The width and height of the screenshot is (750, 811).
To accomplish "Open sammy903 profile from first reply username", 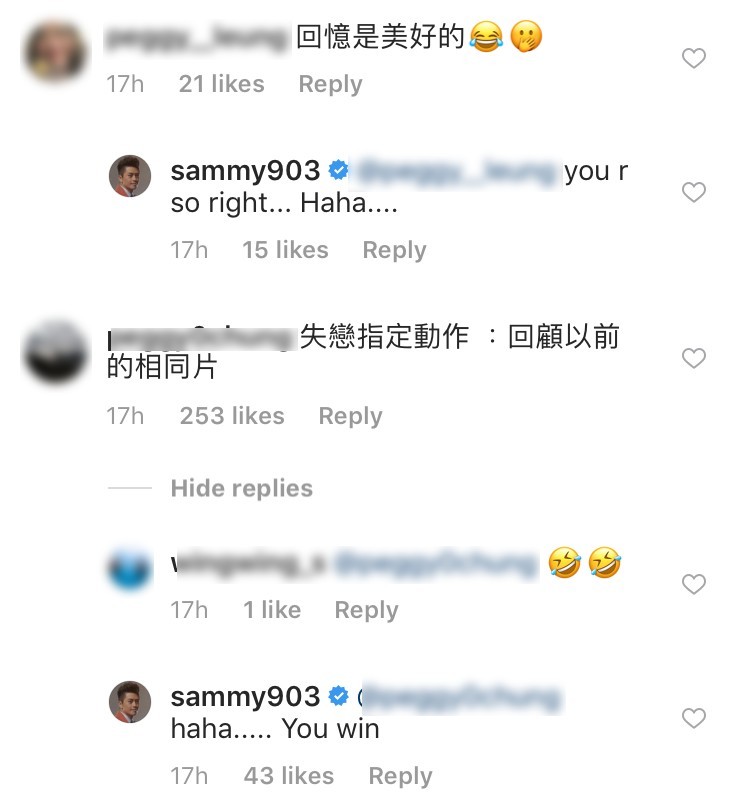I will click(x=245, y=171).
